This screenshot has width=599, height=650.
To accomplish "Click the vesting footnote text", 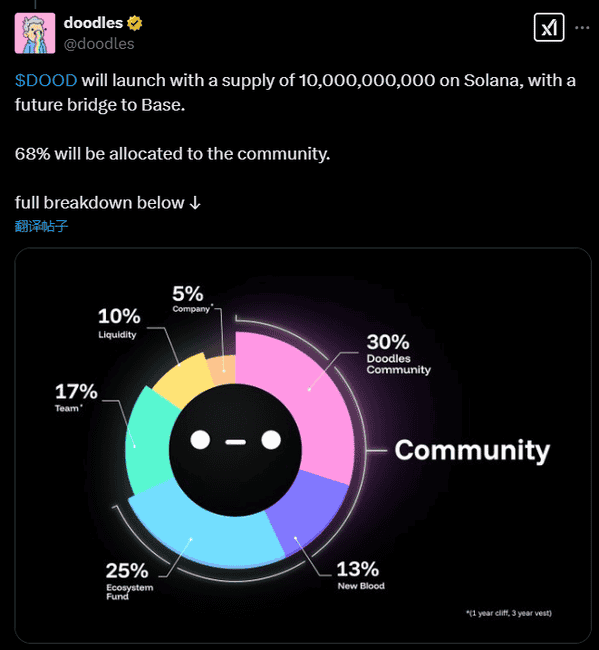I will [x=509, y=613].
